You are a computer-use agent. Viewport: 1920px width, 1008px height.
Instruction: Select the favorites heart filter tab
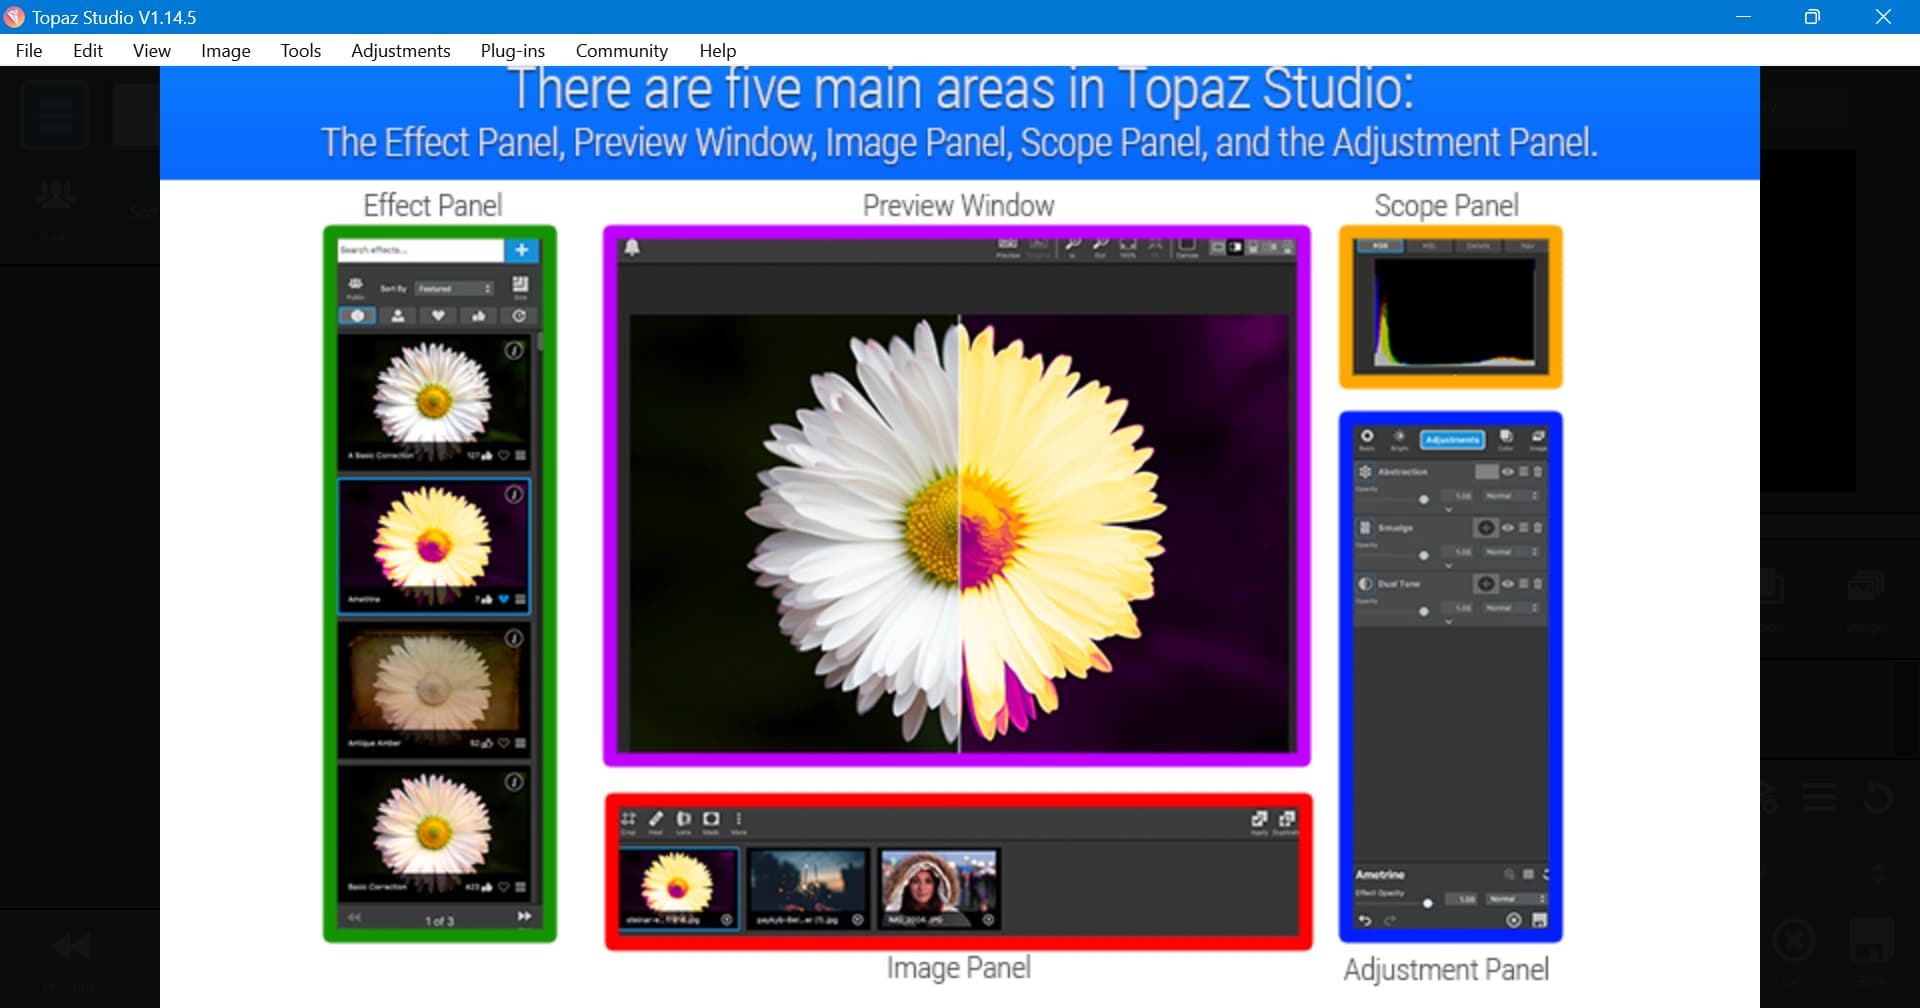(438, 316)
